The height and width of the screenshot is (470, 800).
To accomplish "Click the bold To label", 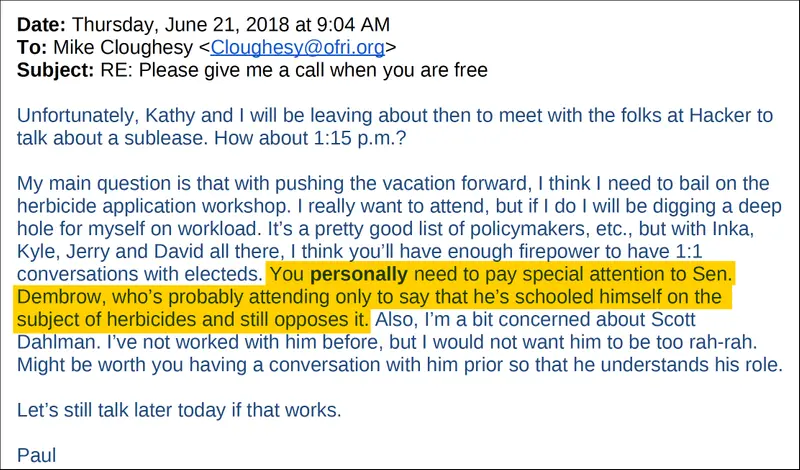I will coord(32,47).
